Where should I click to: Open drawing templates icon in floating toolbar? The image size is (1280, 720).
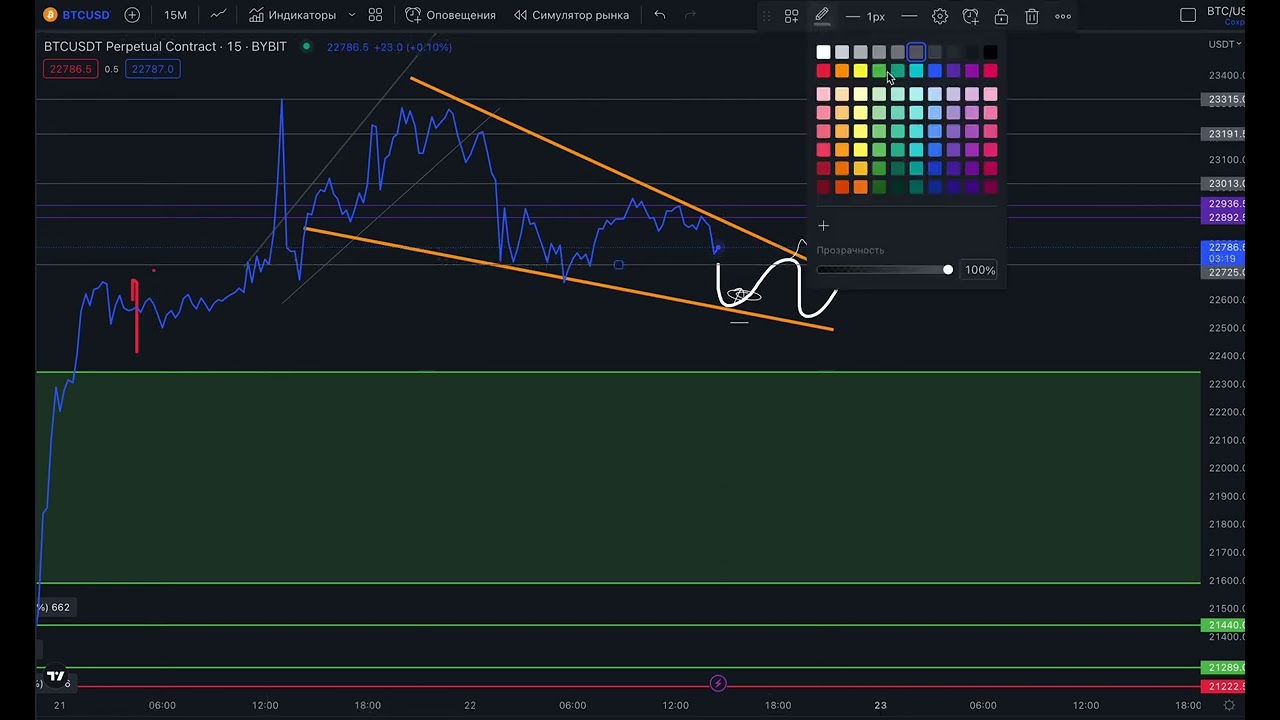coord(791,16)
